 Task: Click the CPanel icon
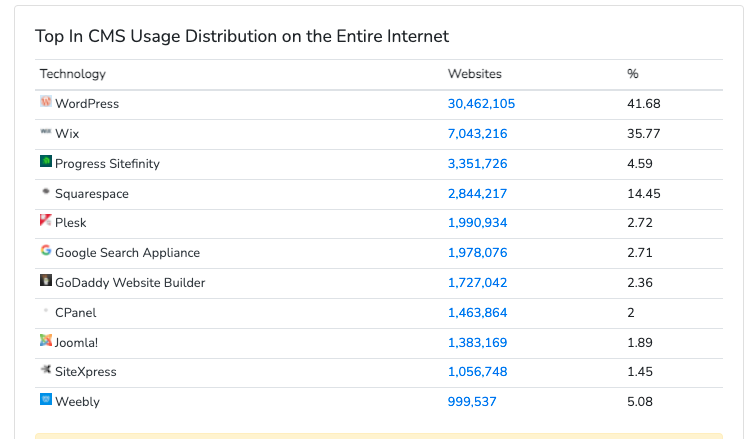coord(46,310)
